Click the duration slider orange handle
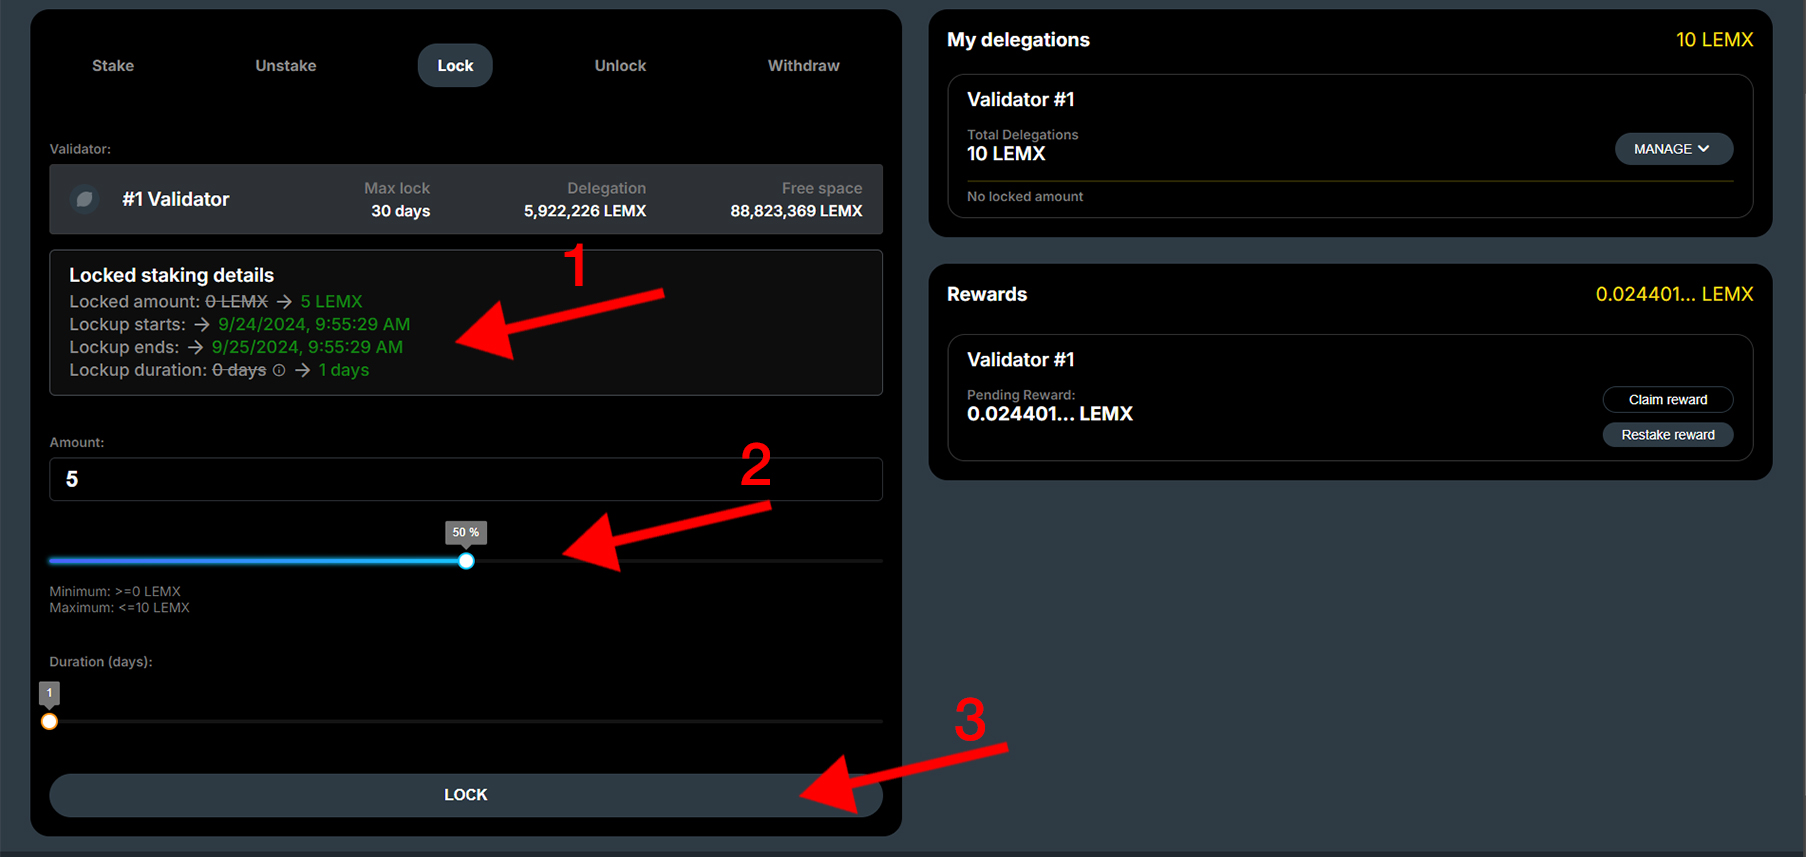 pos(49,722)
